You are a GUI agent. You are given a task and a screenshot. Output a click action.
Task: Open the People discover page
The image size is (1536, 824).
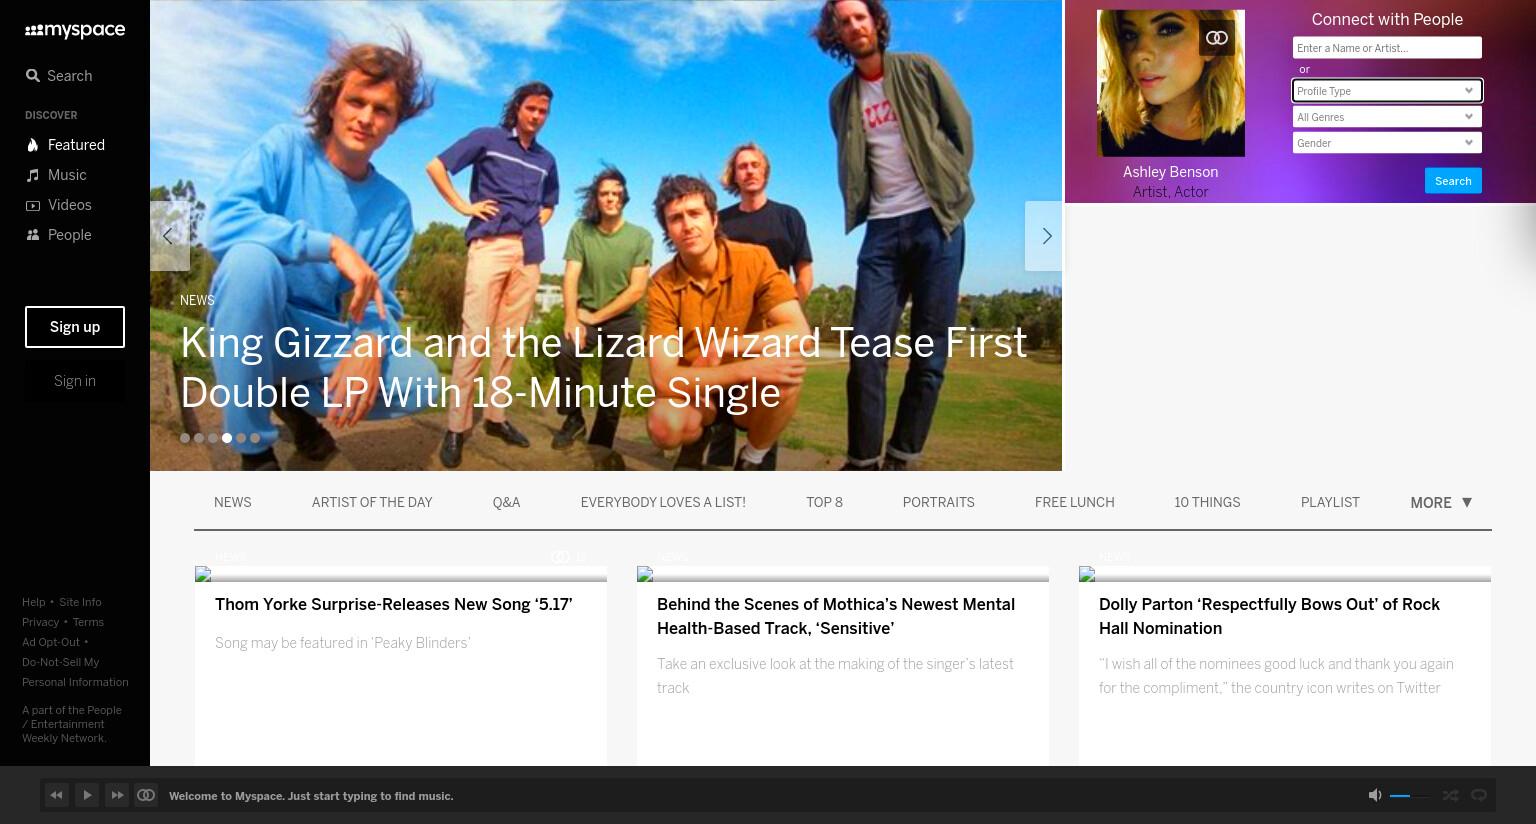click(58, 235)
